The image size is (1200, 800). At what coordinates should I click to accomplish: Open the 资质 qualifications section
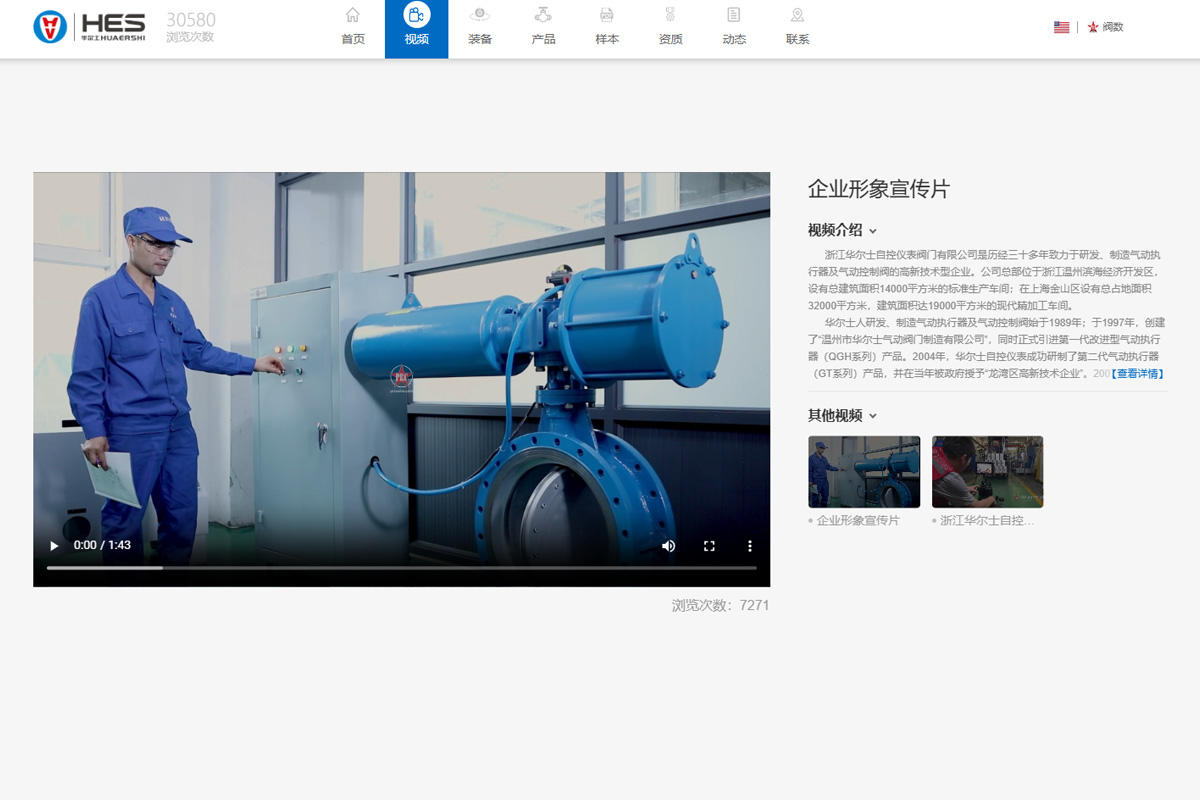[670, 28]
